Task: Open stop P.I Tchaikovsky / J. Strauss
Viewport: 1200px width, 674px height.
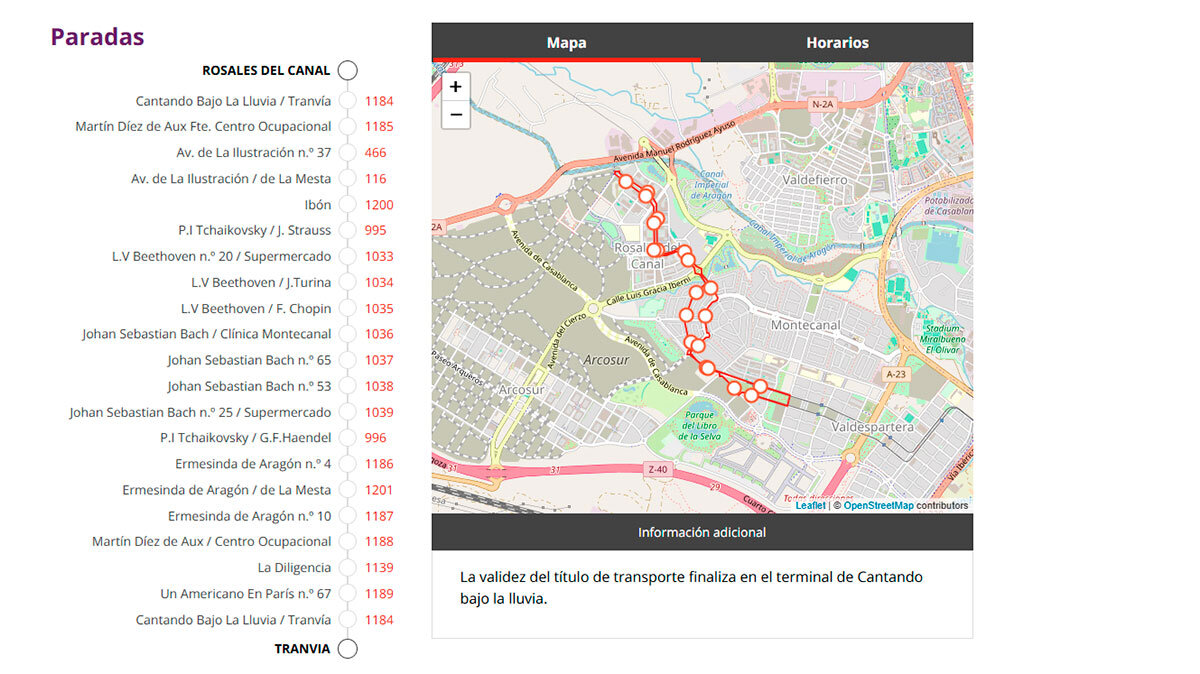Action: coord(254,230)
